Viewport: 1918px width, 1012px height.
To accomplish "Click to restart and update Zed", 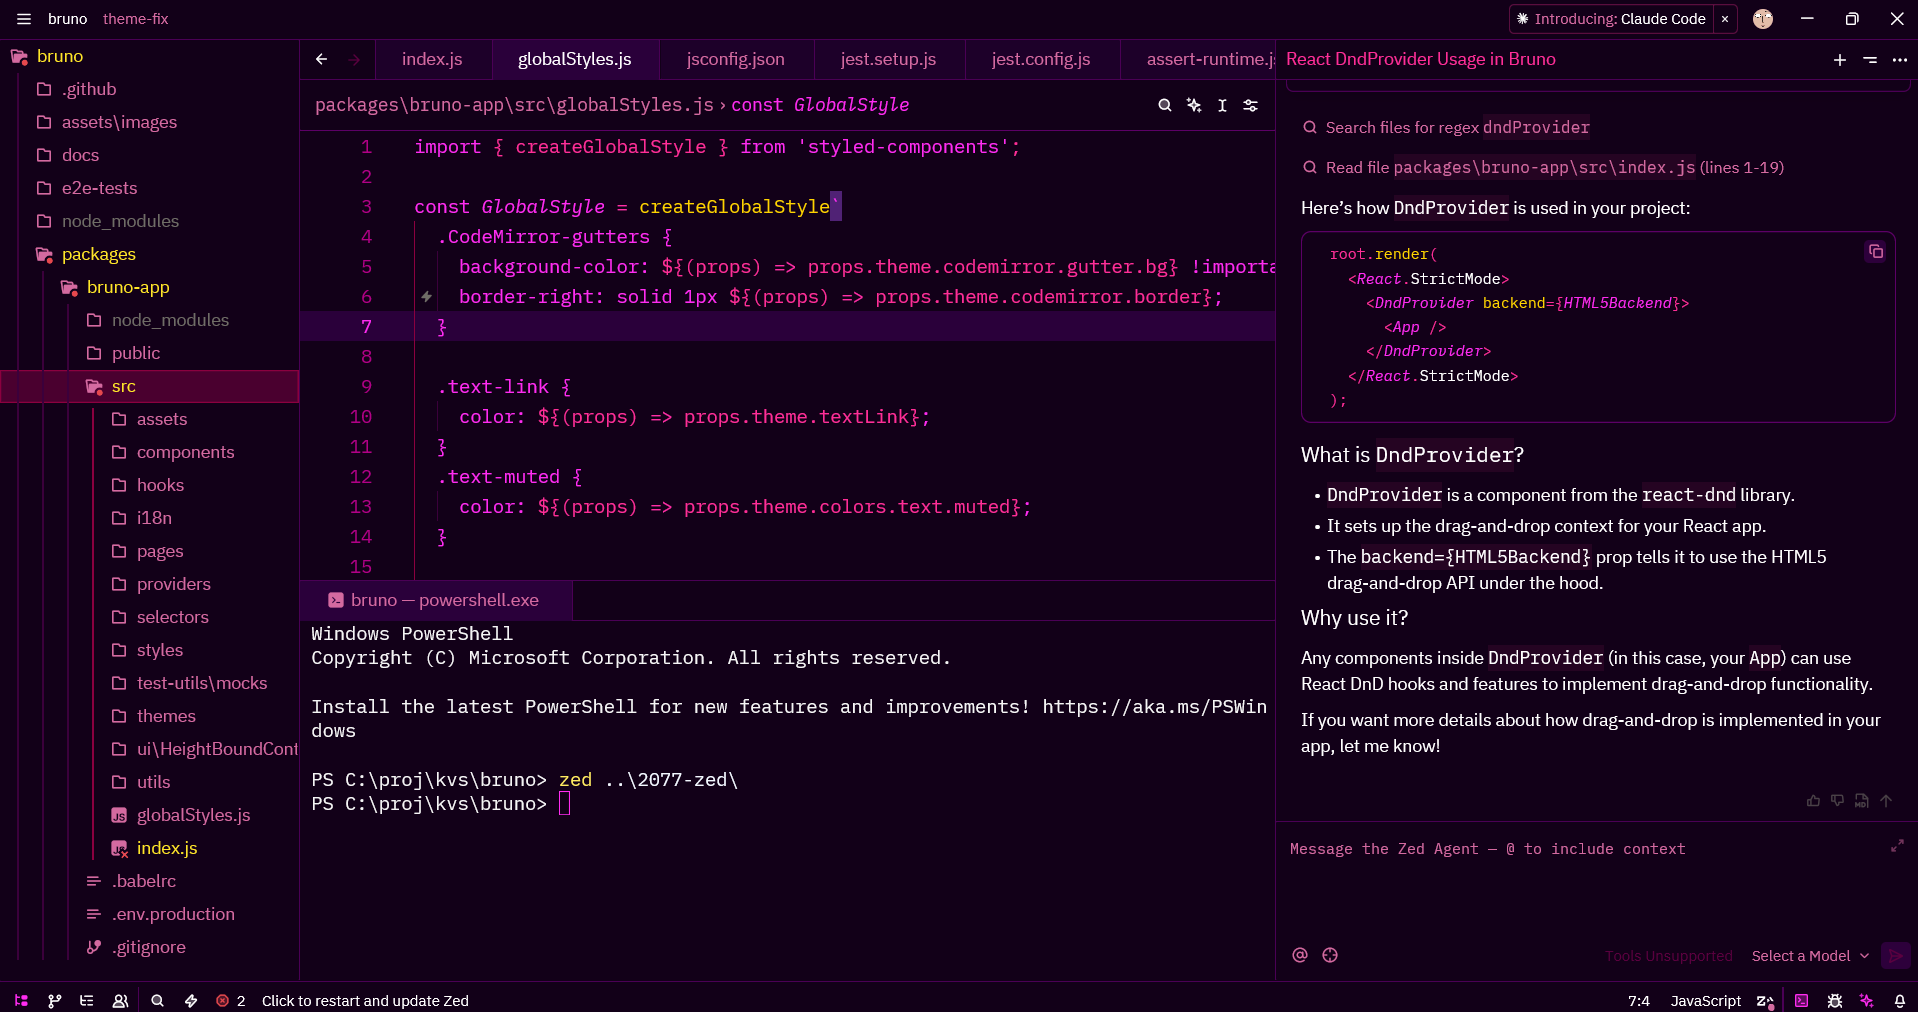I will (365, 1000).
